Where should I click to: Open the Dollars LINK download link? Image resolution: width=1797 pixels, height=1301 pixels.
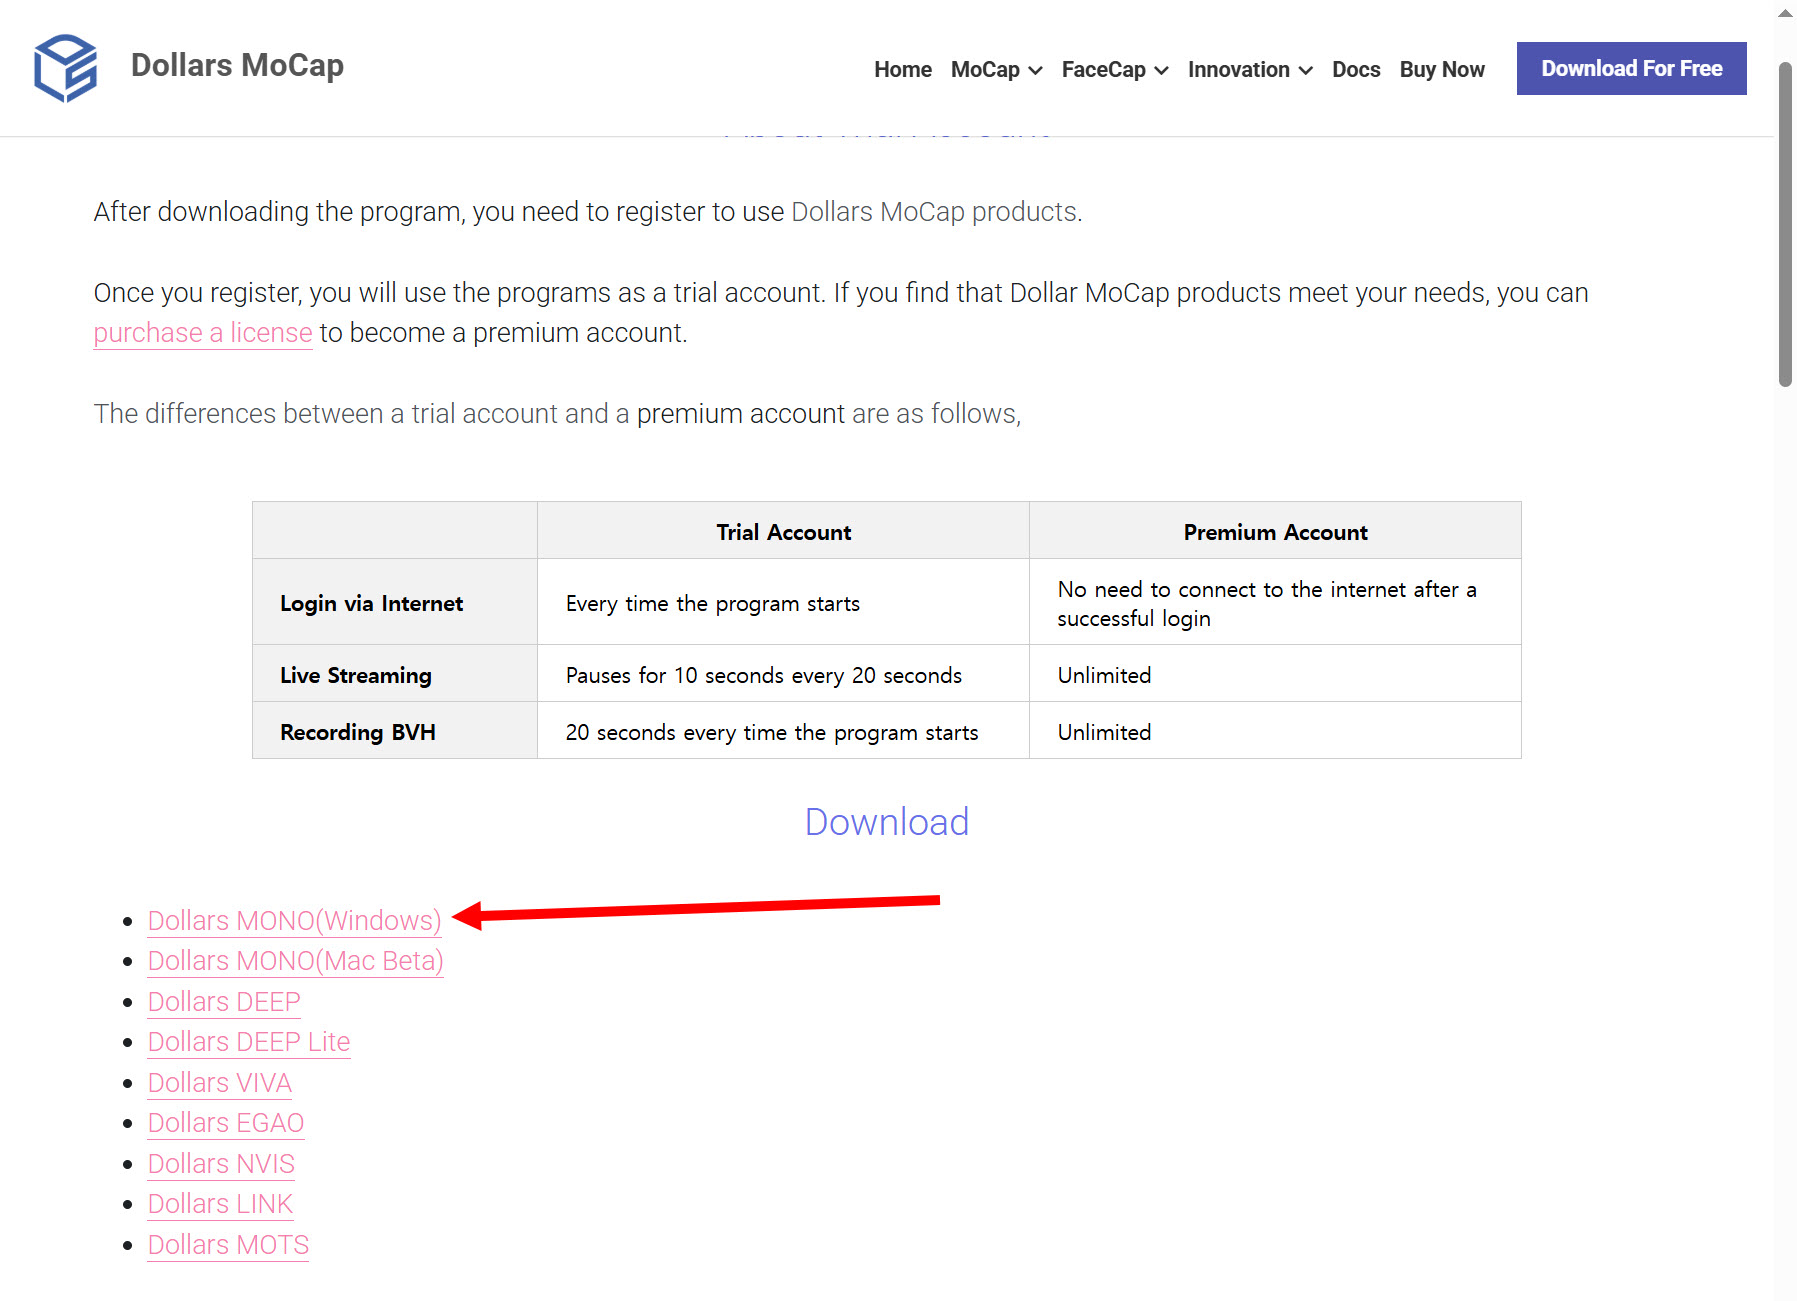(220, 1204)
